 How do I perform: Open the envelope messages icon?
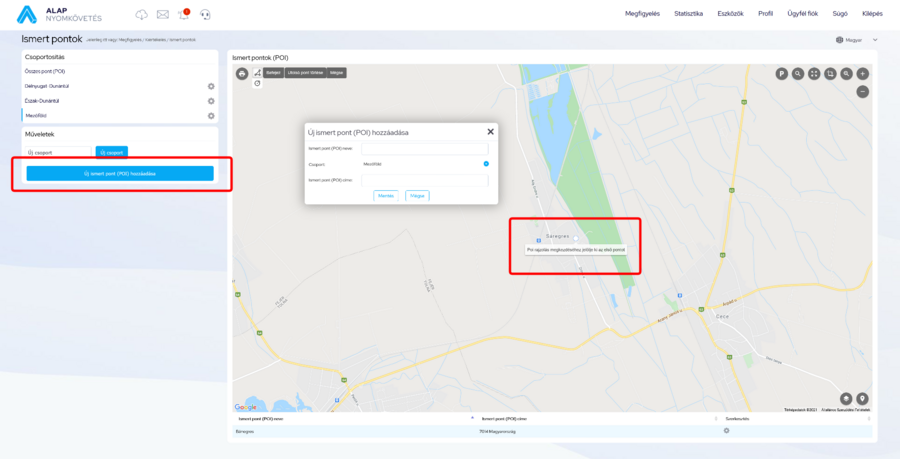coord(162,14)
